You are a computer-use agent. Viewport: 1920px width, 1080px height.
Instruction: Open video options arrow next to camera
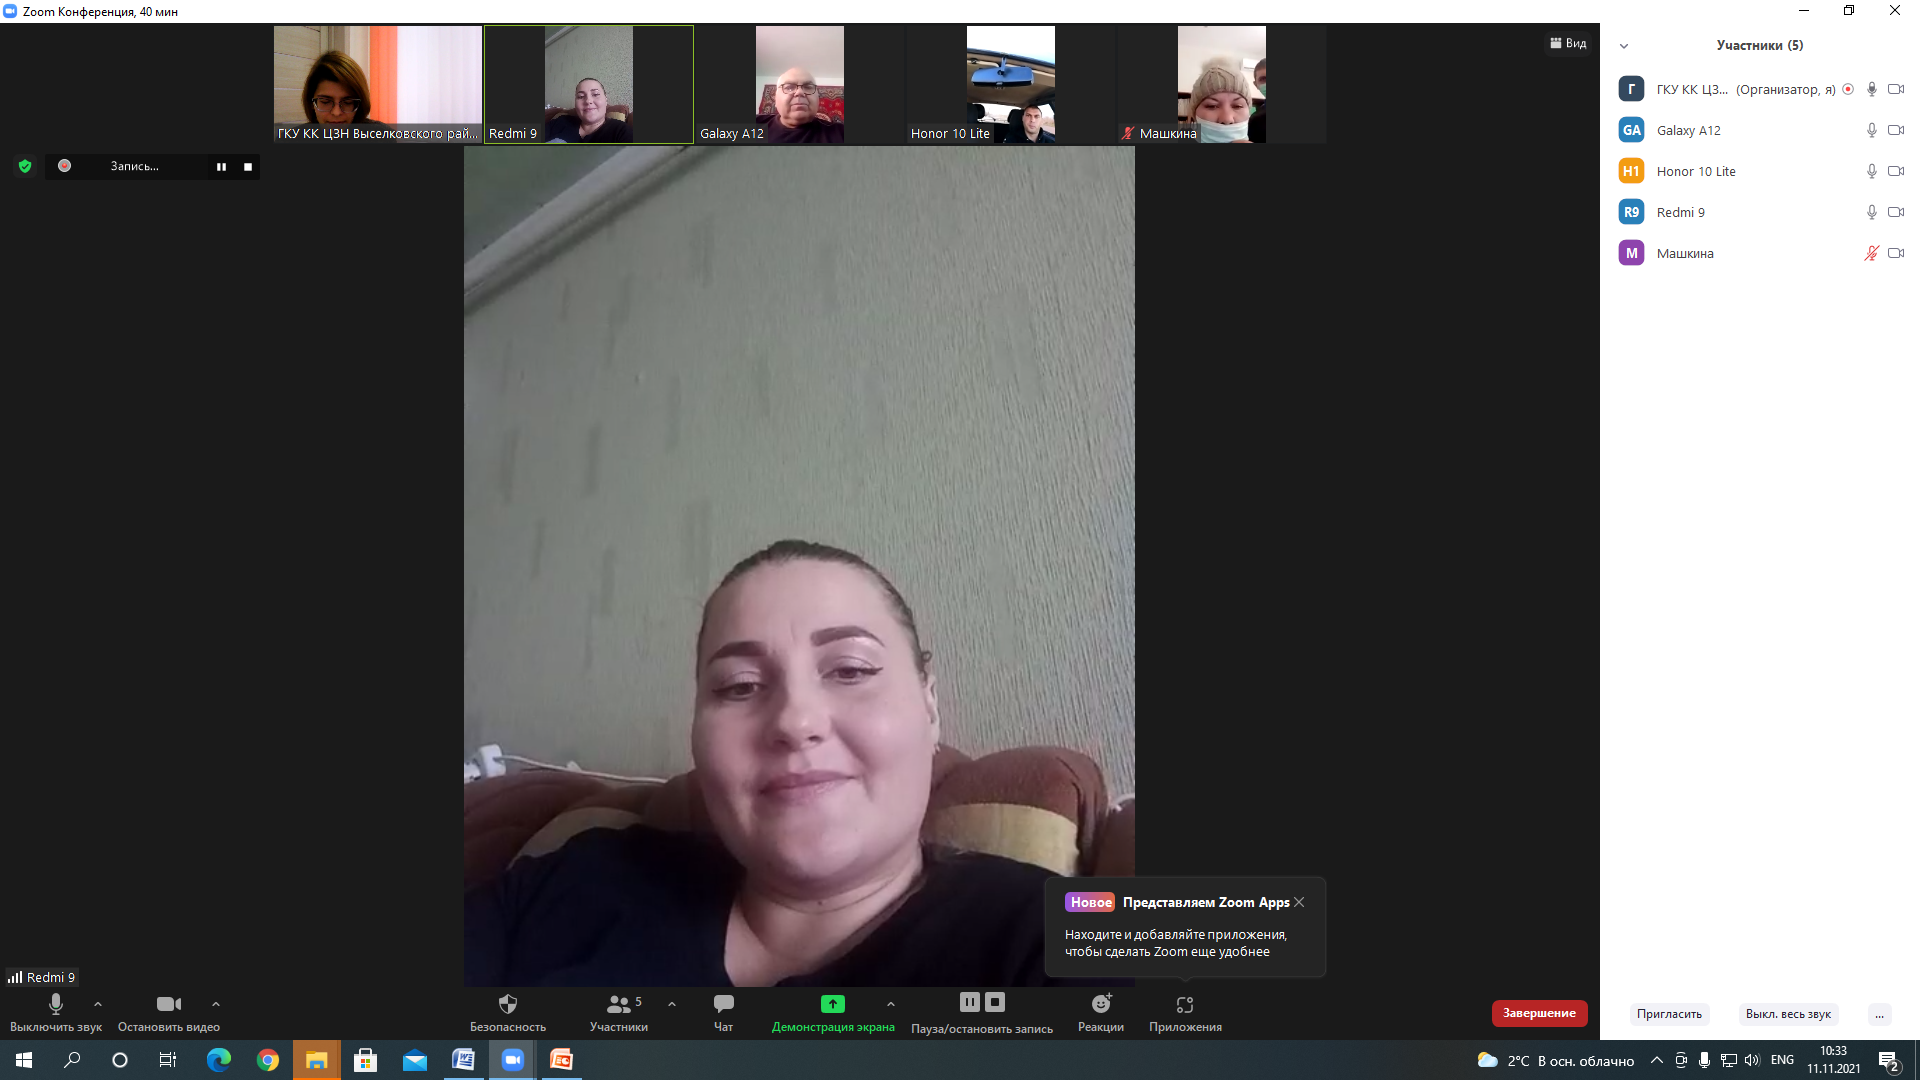[x=216, y=1004]
